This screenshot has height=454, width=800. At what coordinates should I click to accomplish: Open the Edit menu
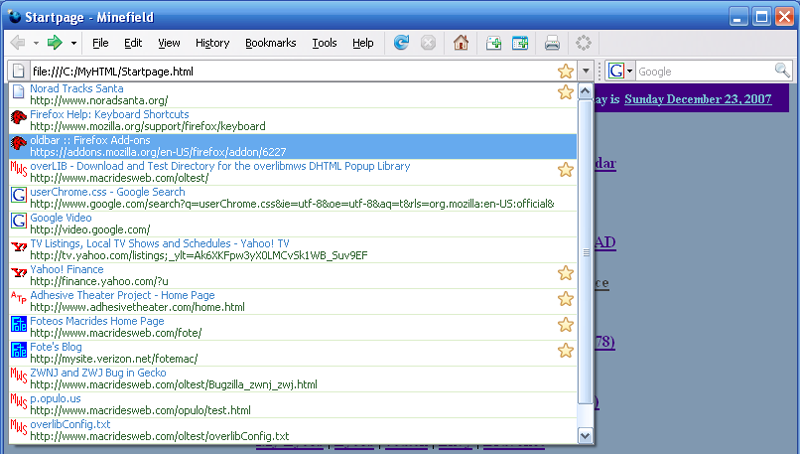tap(133, 43)
